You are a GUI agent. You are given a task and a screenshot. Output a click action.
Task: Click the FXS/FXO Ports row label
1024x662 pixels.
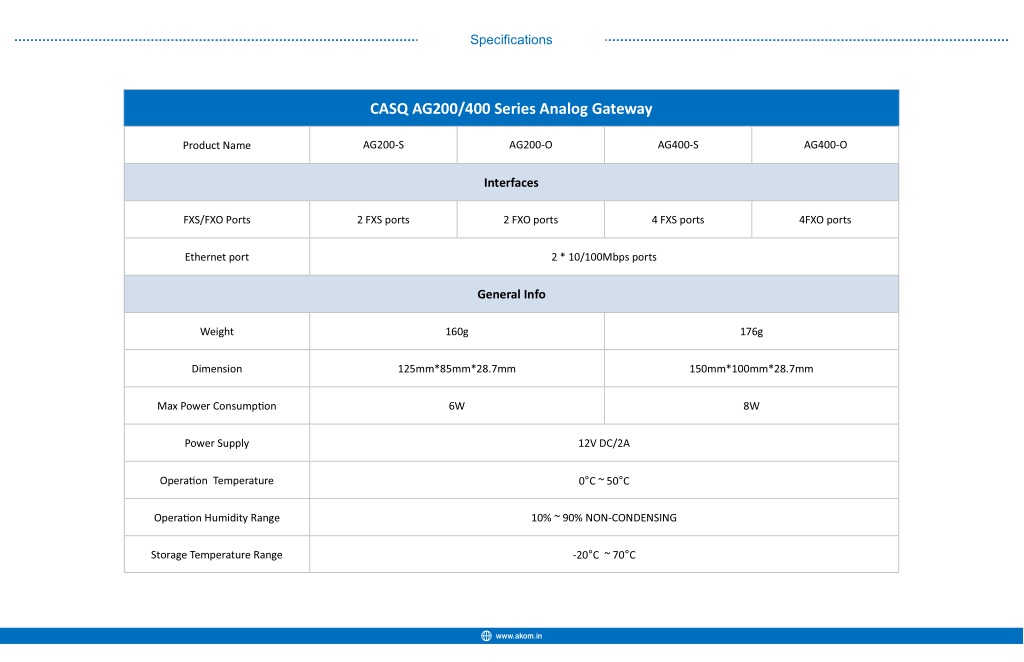(217, 219)
